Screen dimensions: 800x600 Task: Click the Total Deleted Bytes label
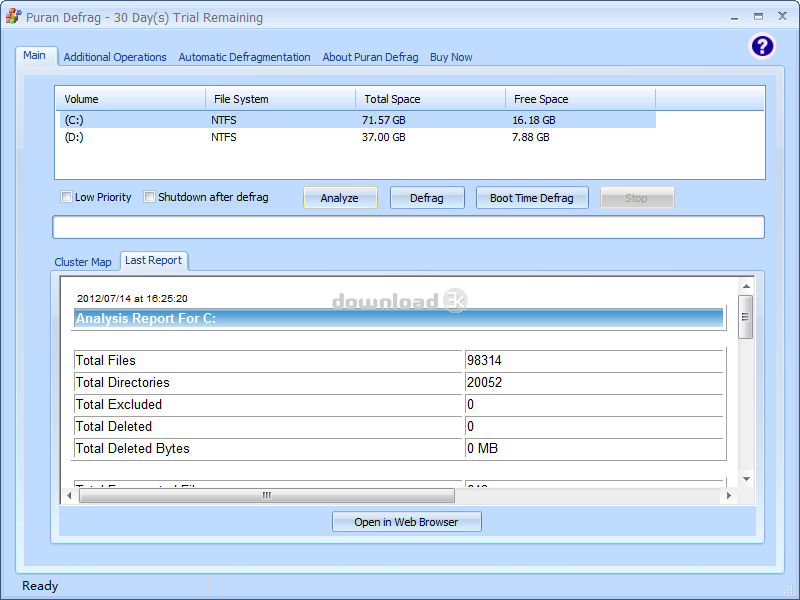pyautogui.click(x=133, y=448)
